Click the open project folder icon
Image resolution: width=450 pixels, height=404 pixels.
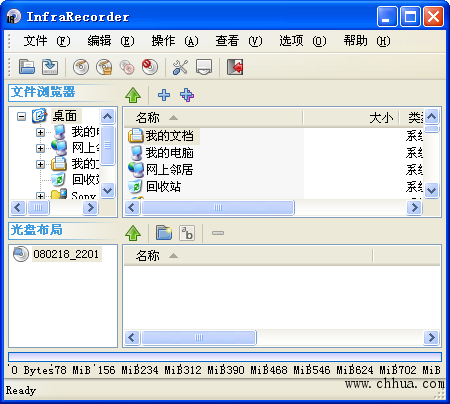pos(27,67)
